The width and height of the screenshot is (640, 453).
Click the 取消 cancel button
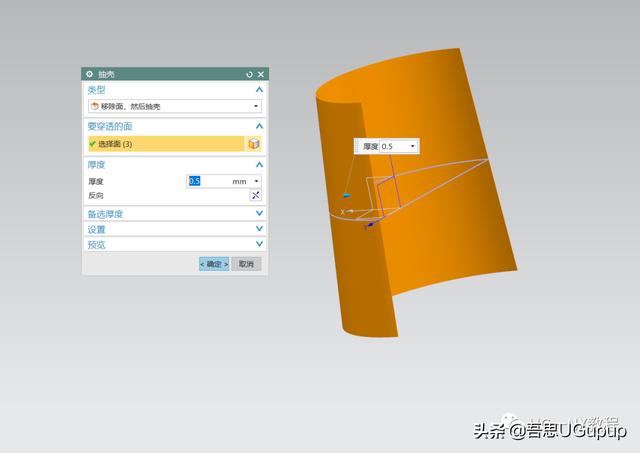pos(246,264)
